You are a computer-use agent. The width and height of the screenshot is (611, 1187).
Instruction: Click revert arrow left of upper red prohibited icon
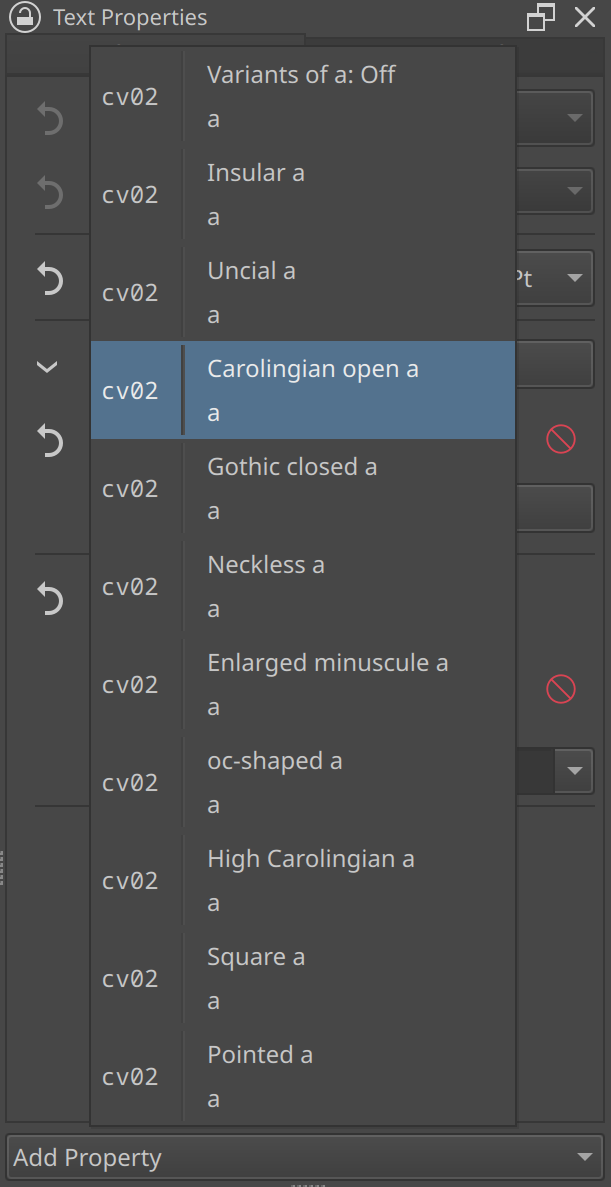[50, 440]
